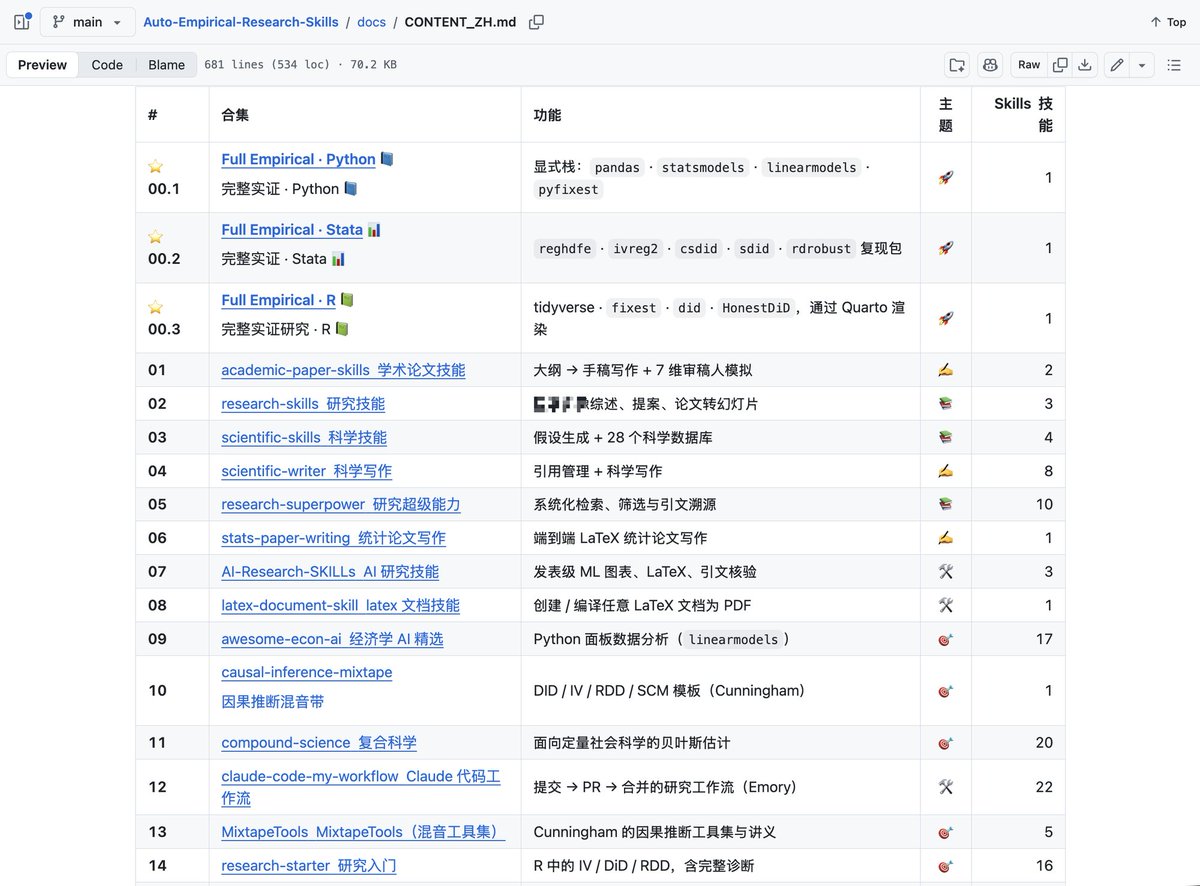Open latex-document-skill link
Viewport: 1200px width, 886px height.
pos(340,605)
